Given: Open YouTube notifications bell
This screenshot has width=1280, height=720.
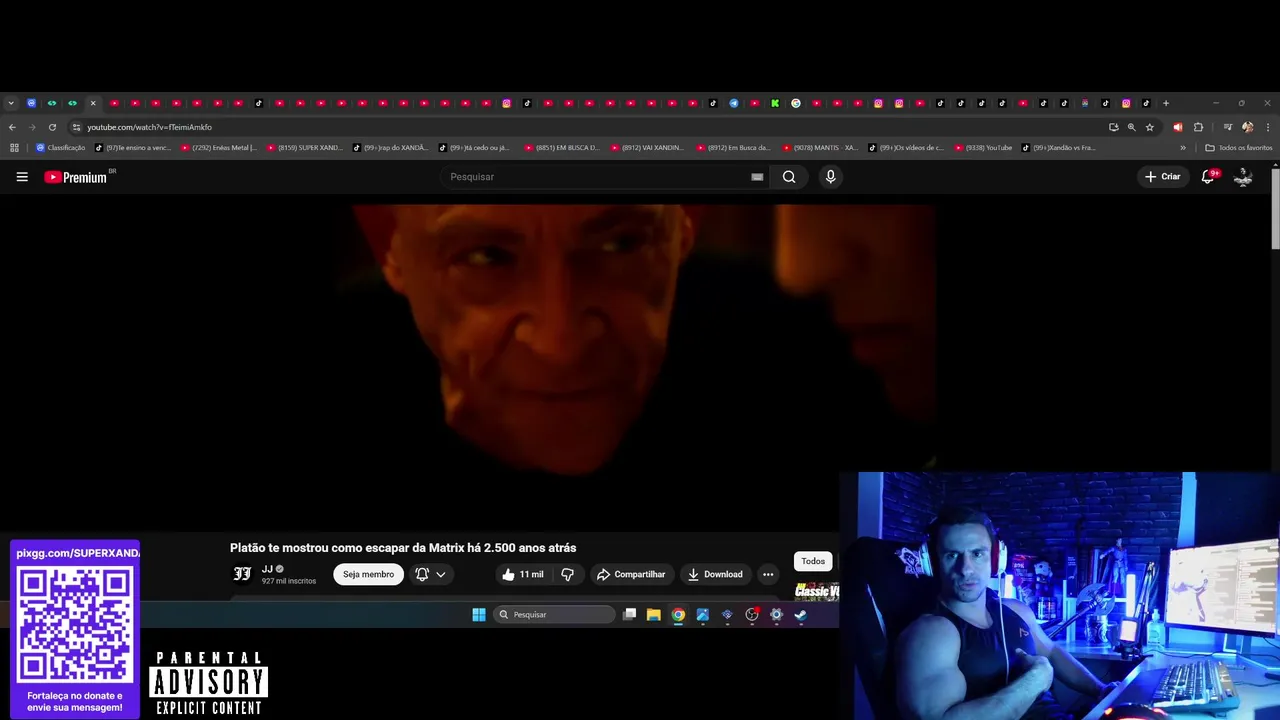Looking at the screenshot, I should click(1208, 177).
